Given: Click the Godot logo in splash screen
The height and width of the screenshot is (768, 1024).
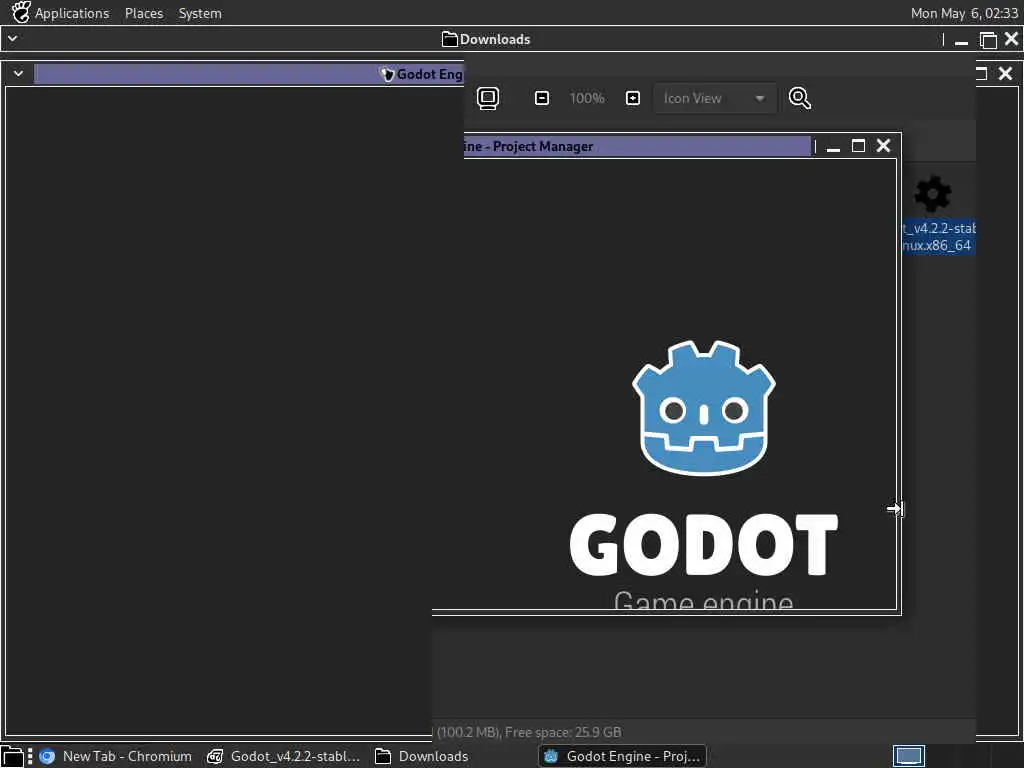Looking at the screenshot, I should click(x=703, y=408).
